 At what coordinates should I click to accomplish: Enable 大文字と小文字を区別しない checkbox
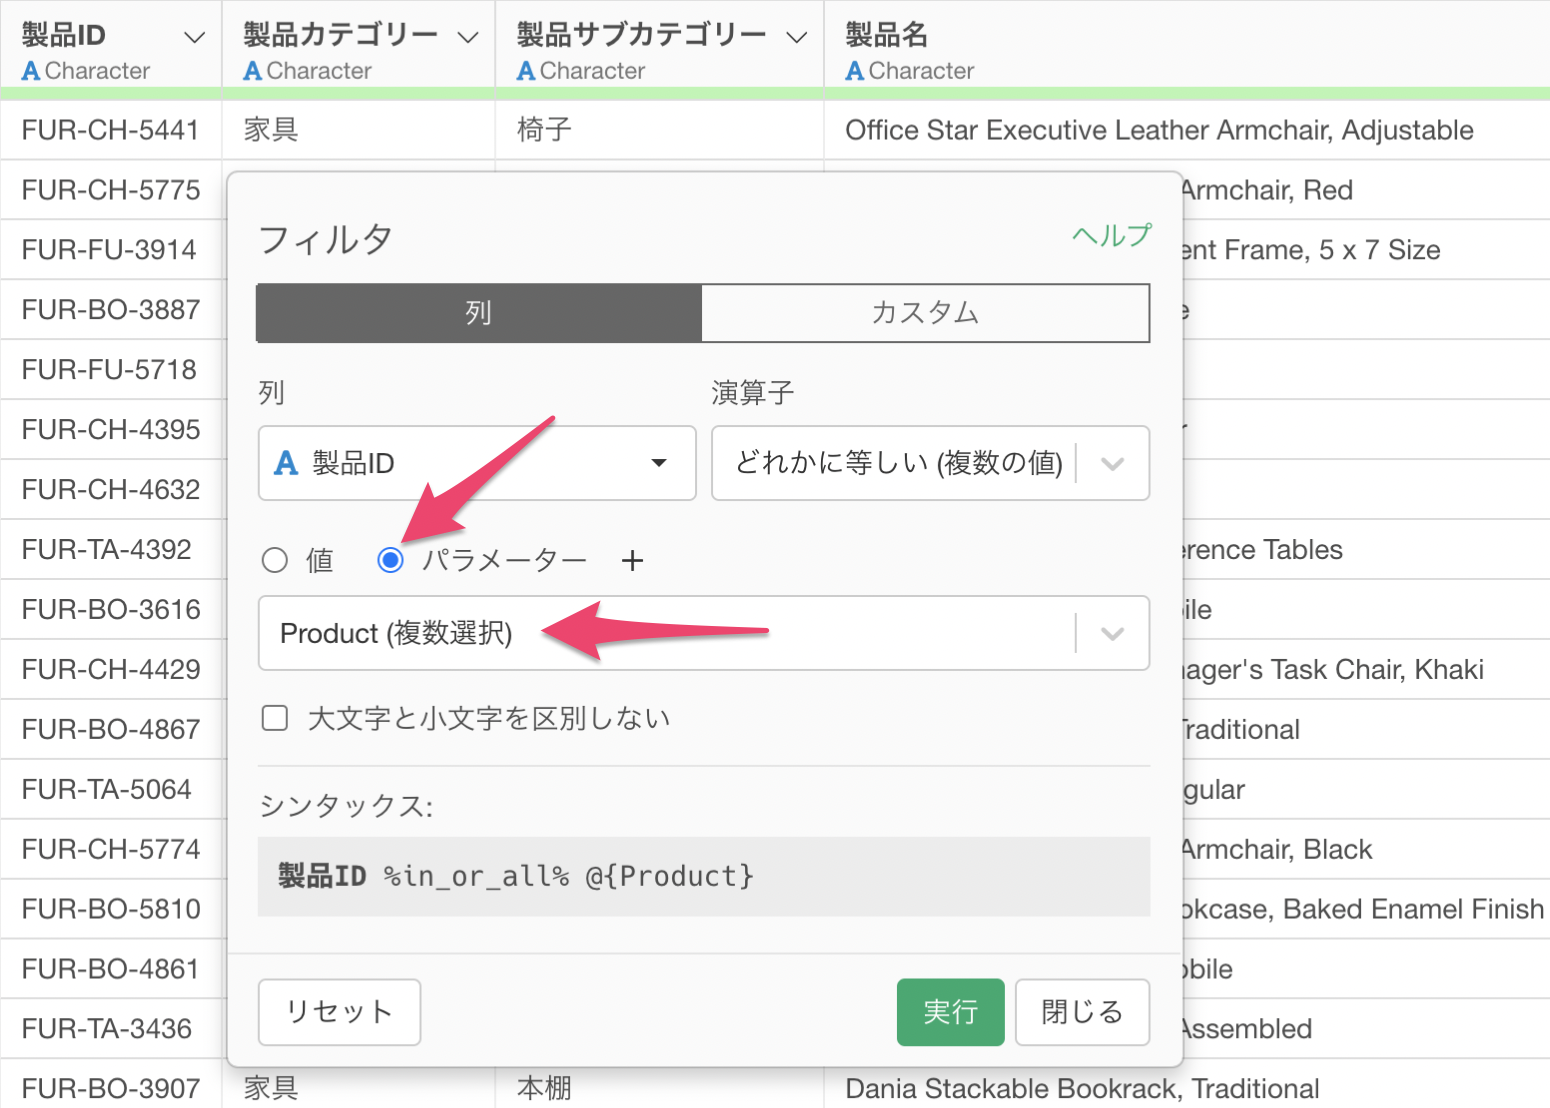pos(275,718)
